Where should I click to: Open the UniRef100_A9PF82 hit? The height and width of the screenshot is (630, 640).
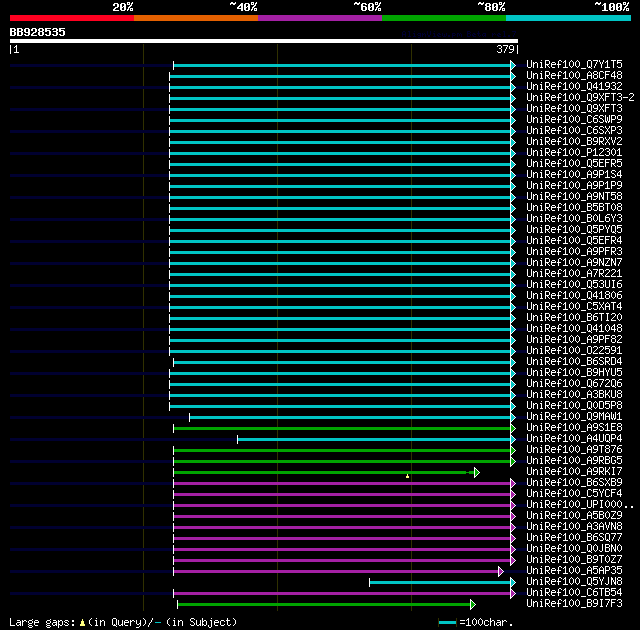(x=574, y=340)
